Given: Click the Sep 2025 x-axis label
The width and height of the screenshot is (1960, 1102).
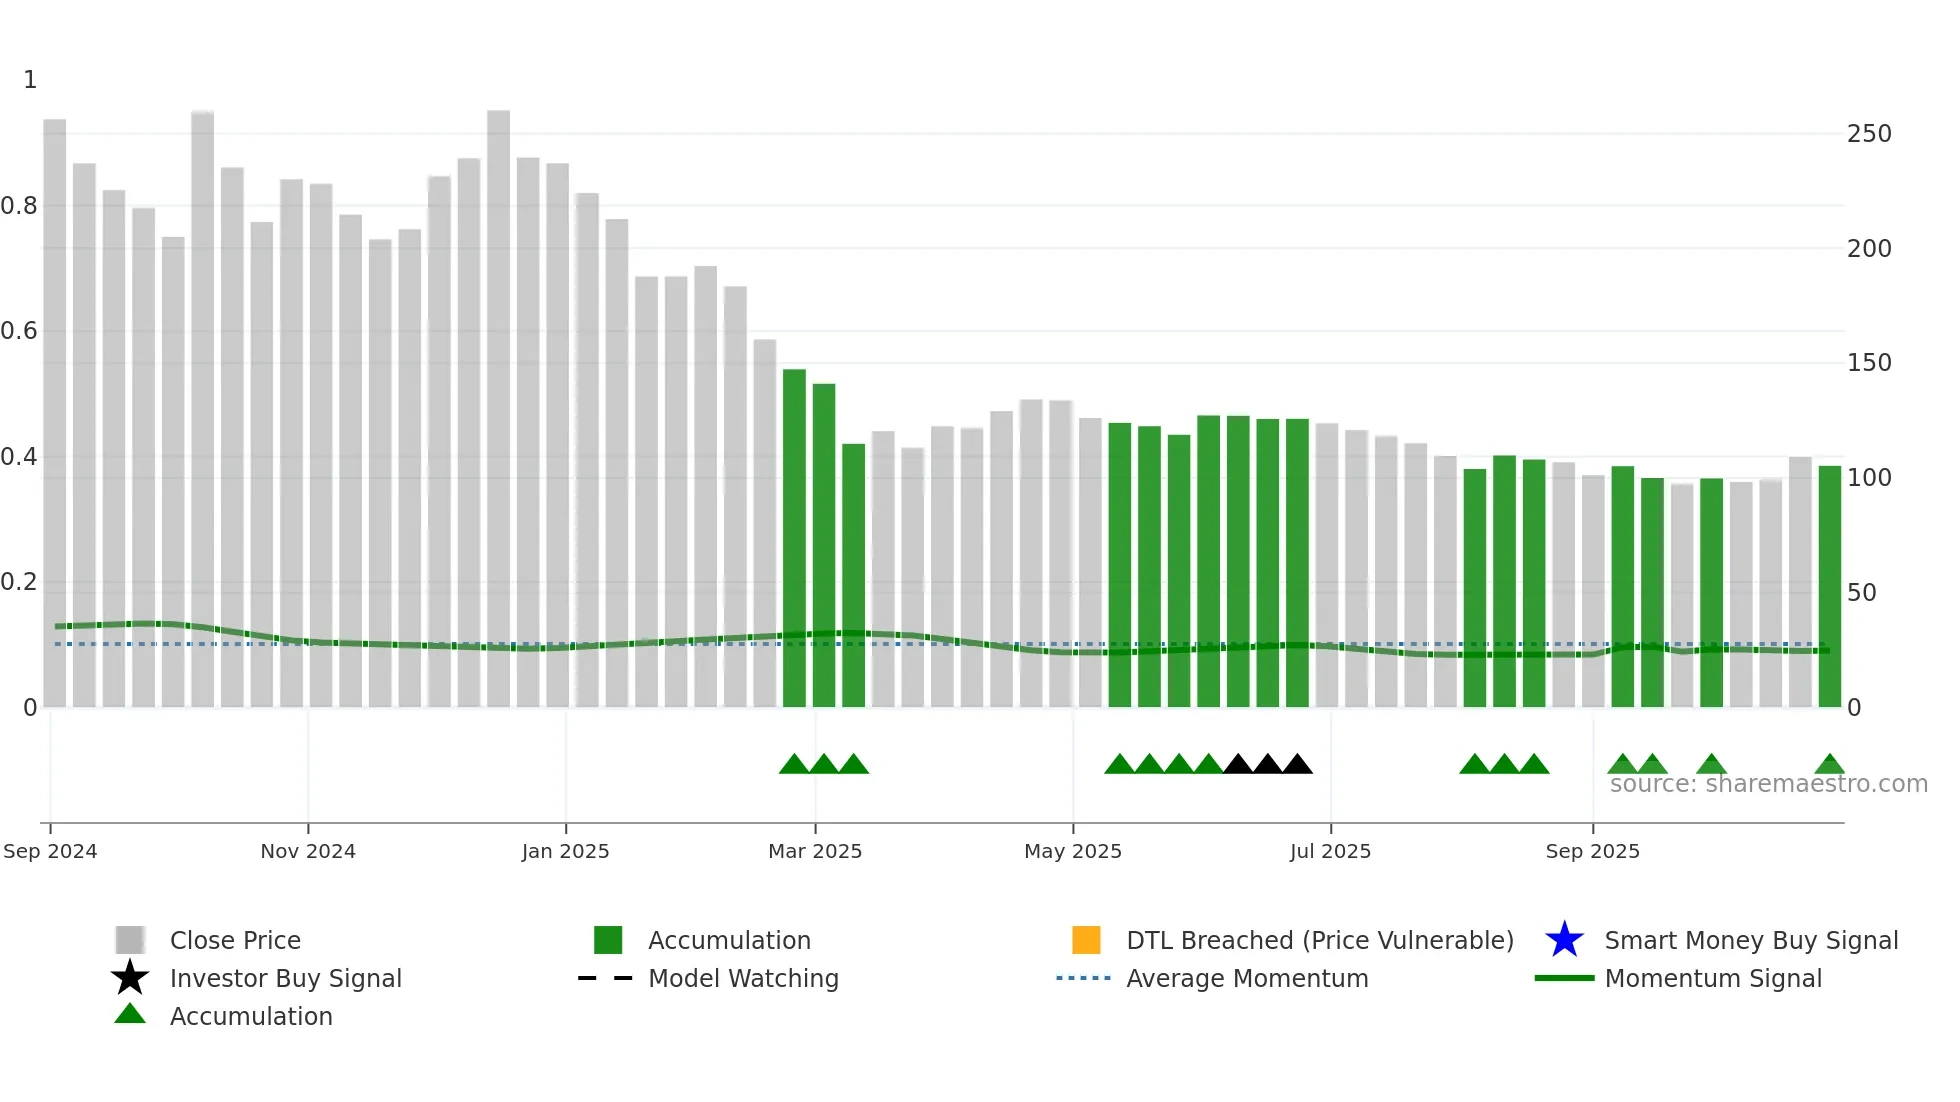Looking at the screenshot, I should [x=1592, y=851].
